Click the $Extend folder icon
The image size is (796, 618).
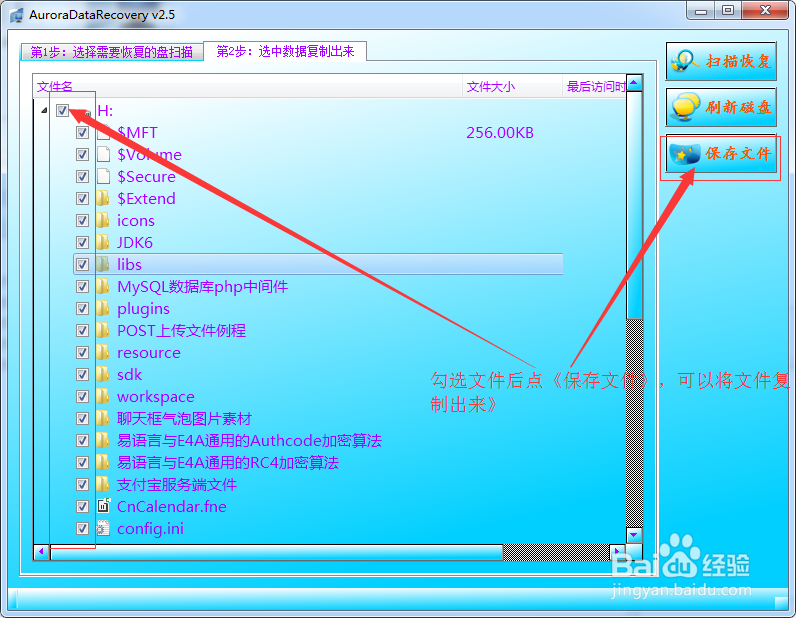tap(103, 198)
